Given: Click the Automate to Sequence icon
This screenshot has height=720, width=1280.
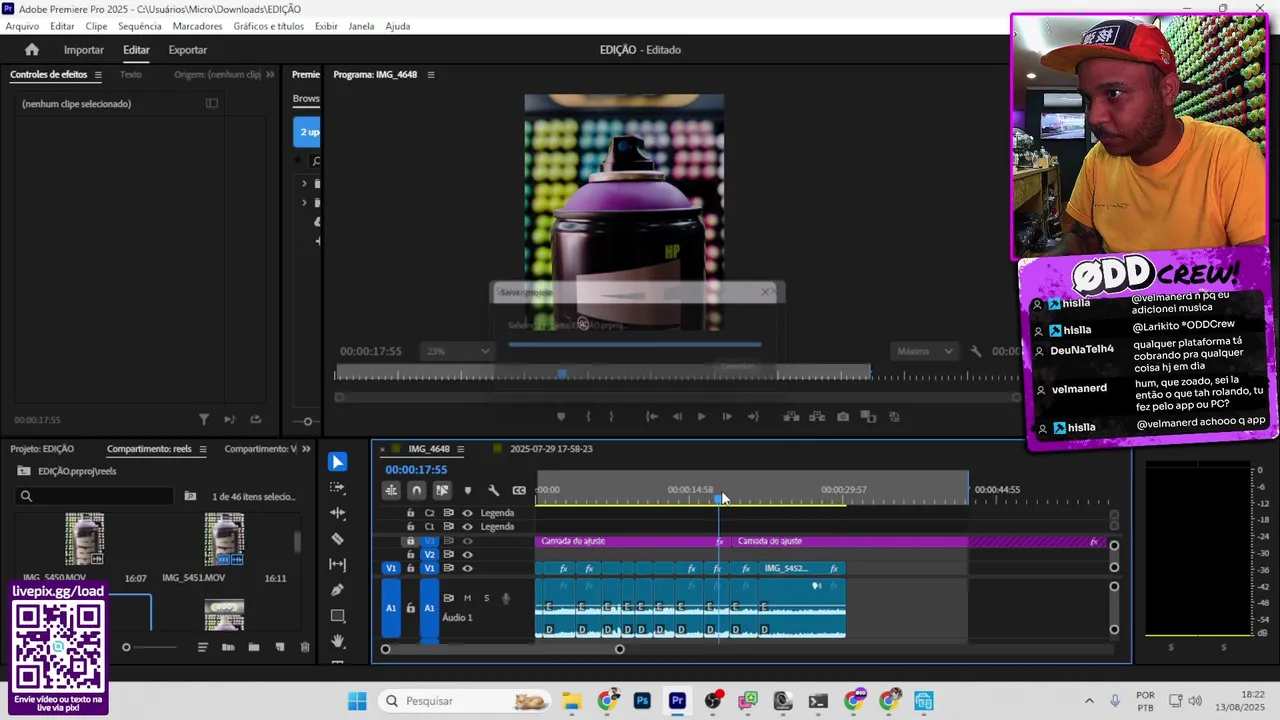Looking at the screenshot, I should pyautogui.click(x=228, y=647).
